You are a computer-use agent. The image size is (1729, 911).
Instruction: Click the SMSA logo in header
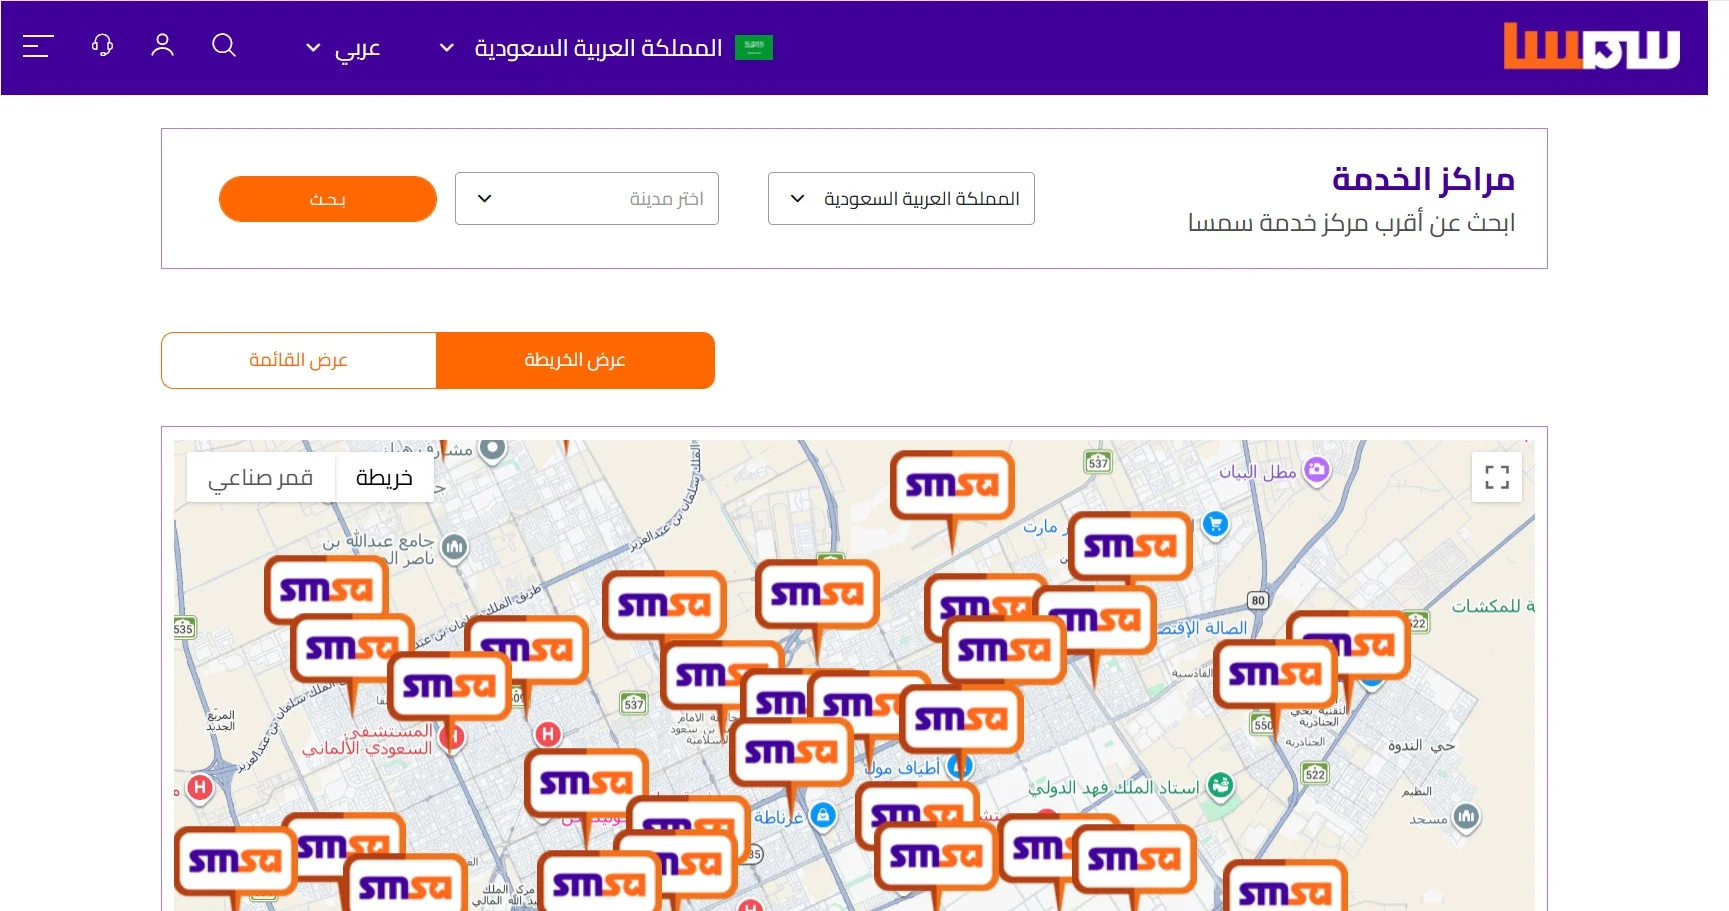coord(1591,47)
